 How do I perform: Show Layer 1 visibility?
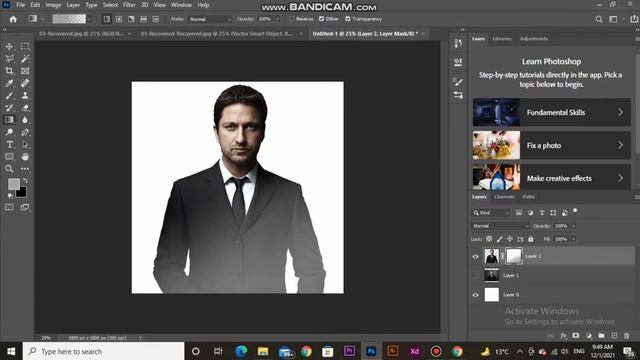point(476,276)
